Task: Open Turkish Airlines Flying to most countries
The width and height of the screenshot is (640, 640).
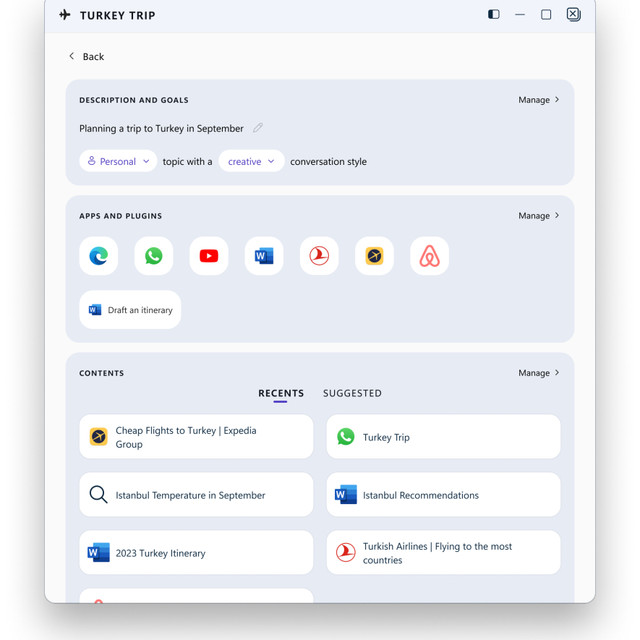Action: [443, 553]
